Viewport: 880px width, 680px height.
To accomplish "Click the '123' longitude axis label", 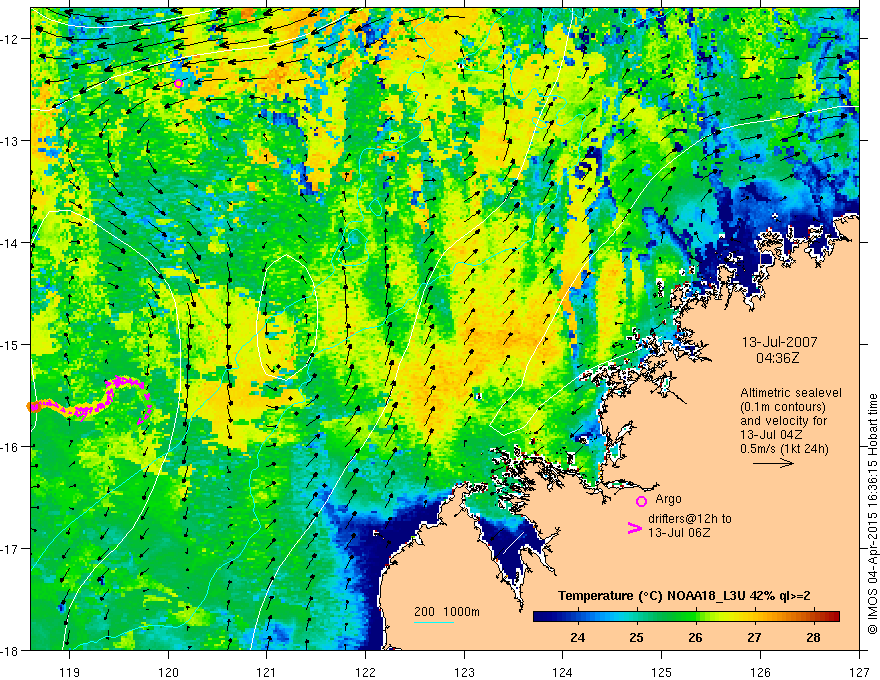I will click(x=464, y=672).
